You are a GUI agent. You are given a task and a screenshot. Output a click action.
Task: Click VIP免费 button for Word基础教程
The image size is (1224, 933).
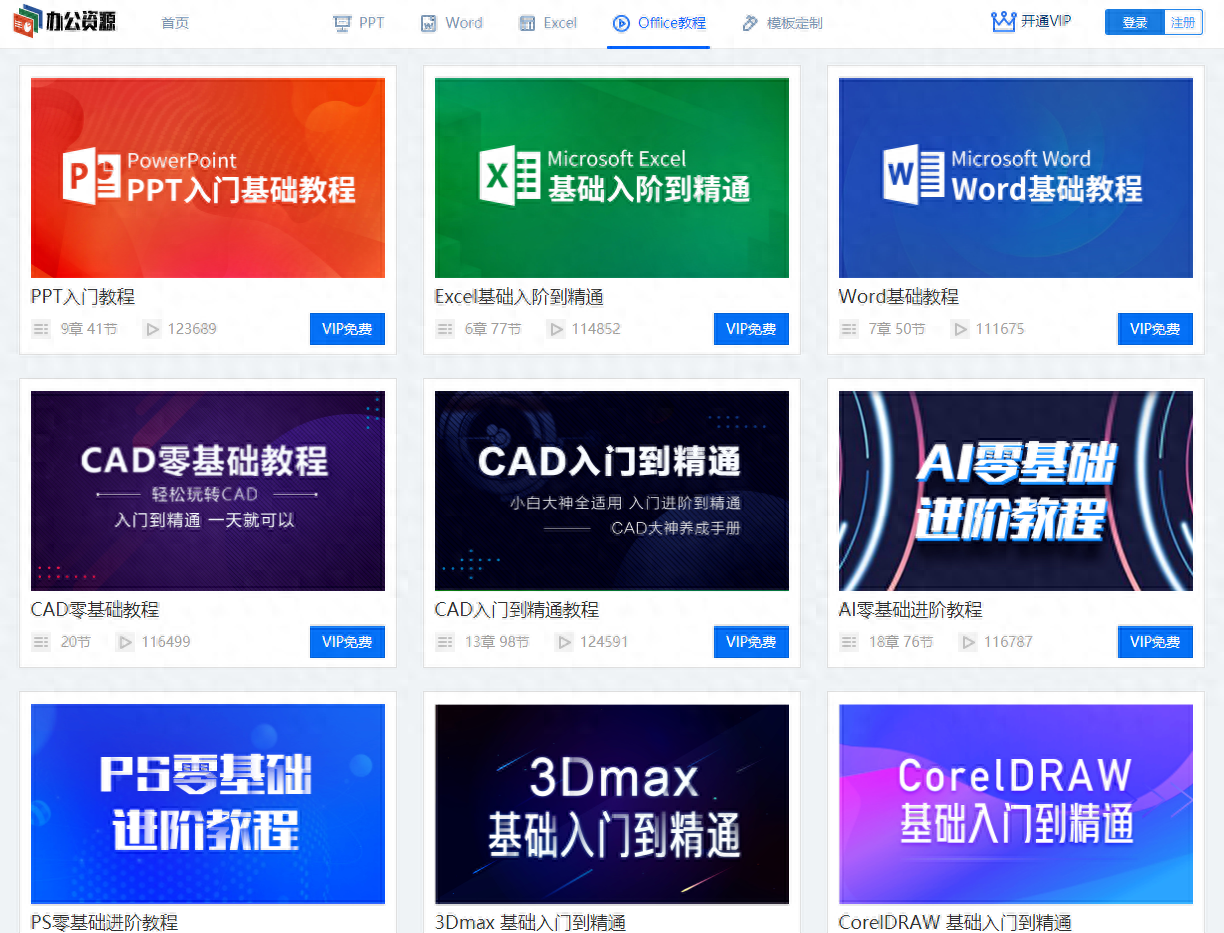click(1155, 329)
